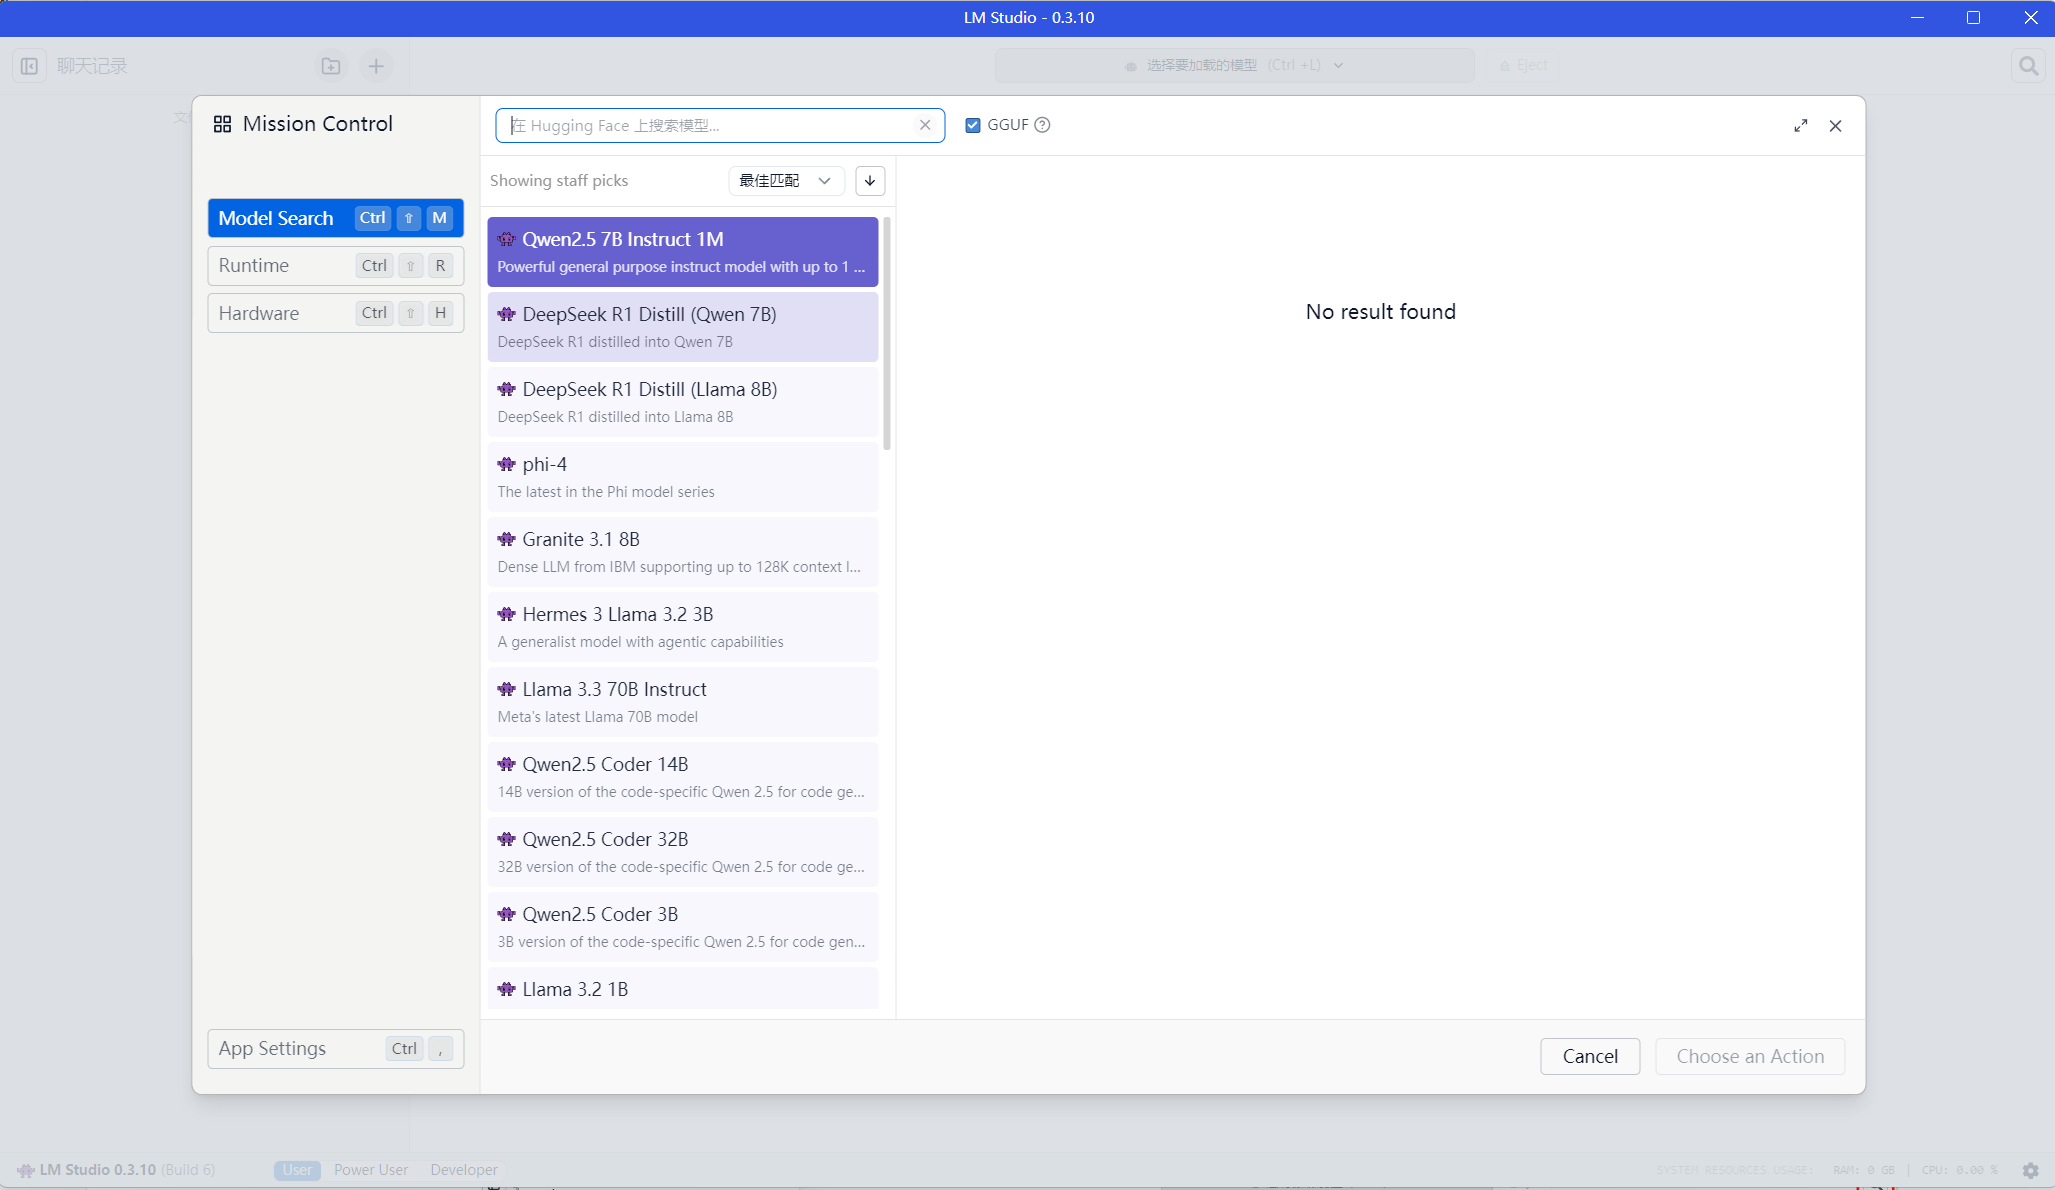The image size is (2055, 1190).
Task: Select DeepSeek R1 Distill (Llama 8B) title
Action: pos(650,389)
